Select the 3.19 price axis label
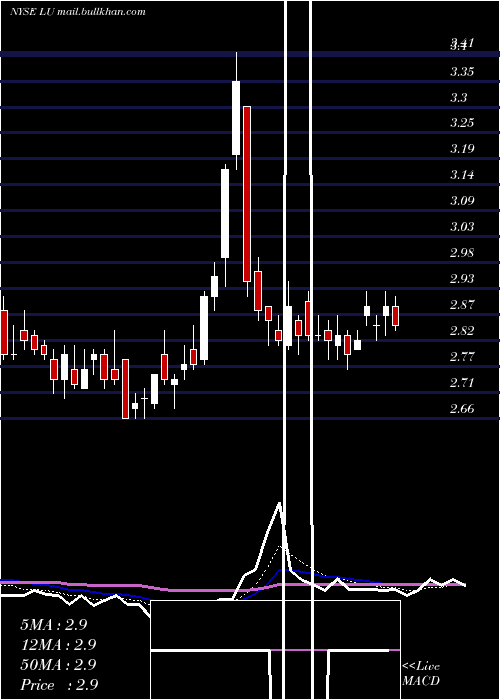Screen dimensions: 500x700 coord(462,149)
